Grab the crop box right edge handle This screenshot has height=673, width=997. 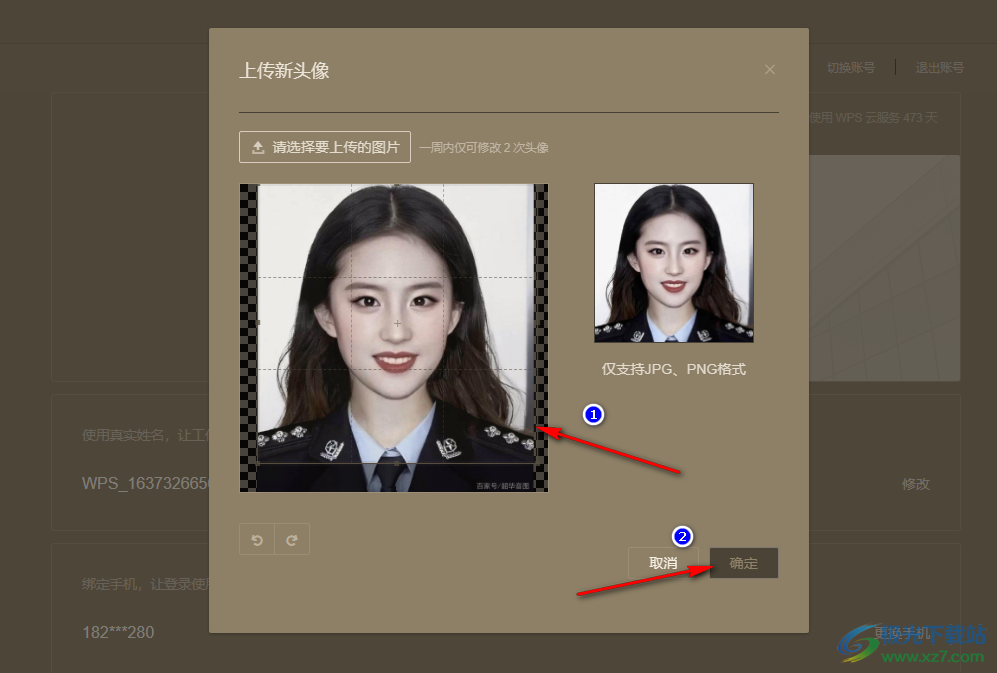(x=535, y=323)
